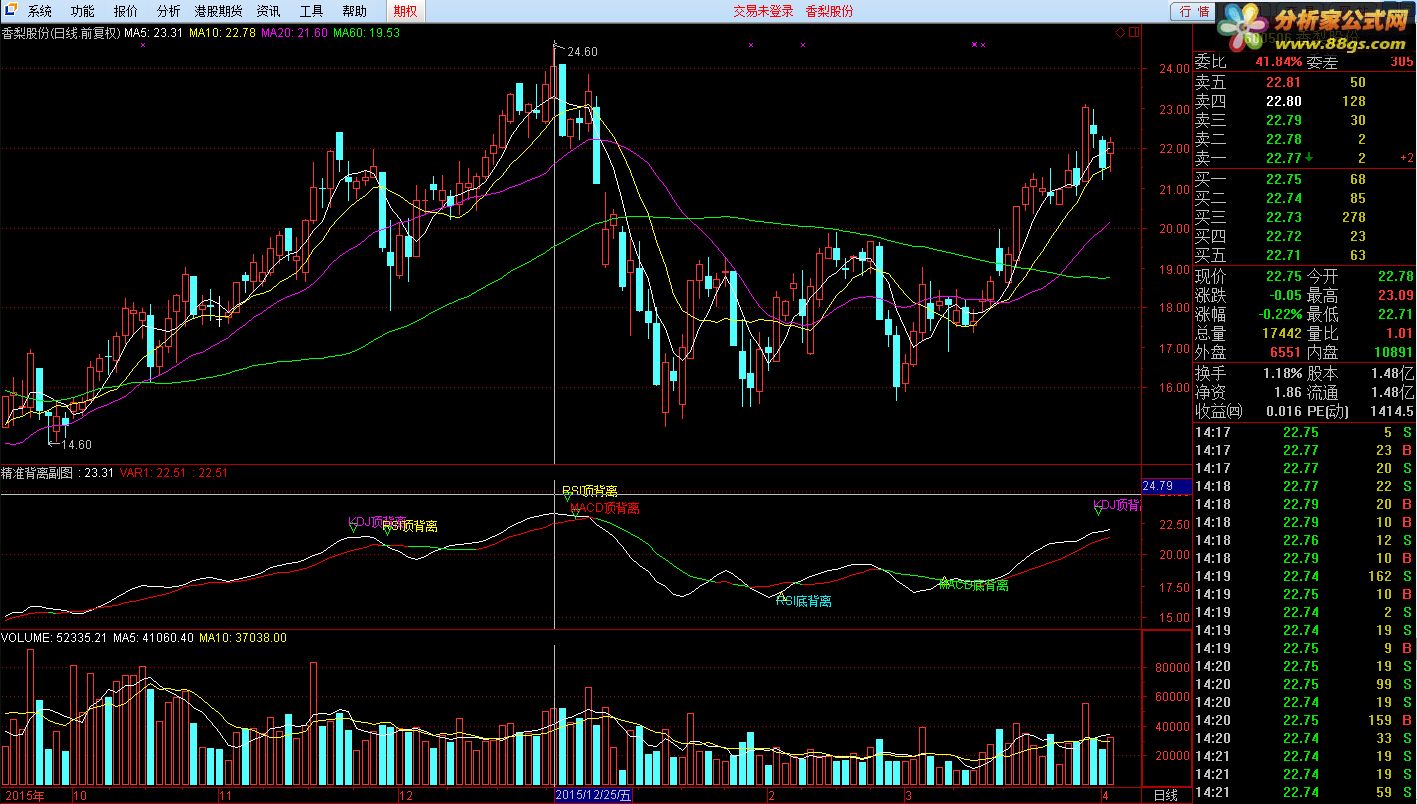The width and height of the screenshot is (1417, 804).
Task: Click the 14.60 low price marker
Action: [x=76, y=445]
